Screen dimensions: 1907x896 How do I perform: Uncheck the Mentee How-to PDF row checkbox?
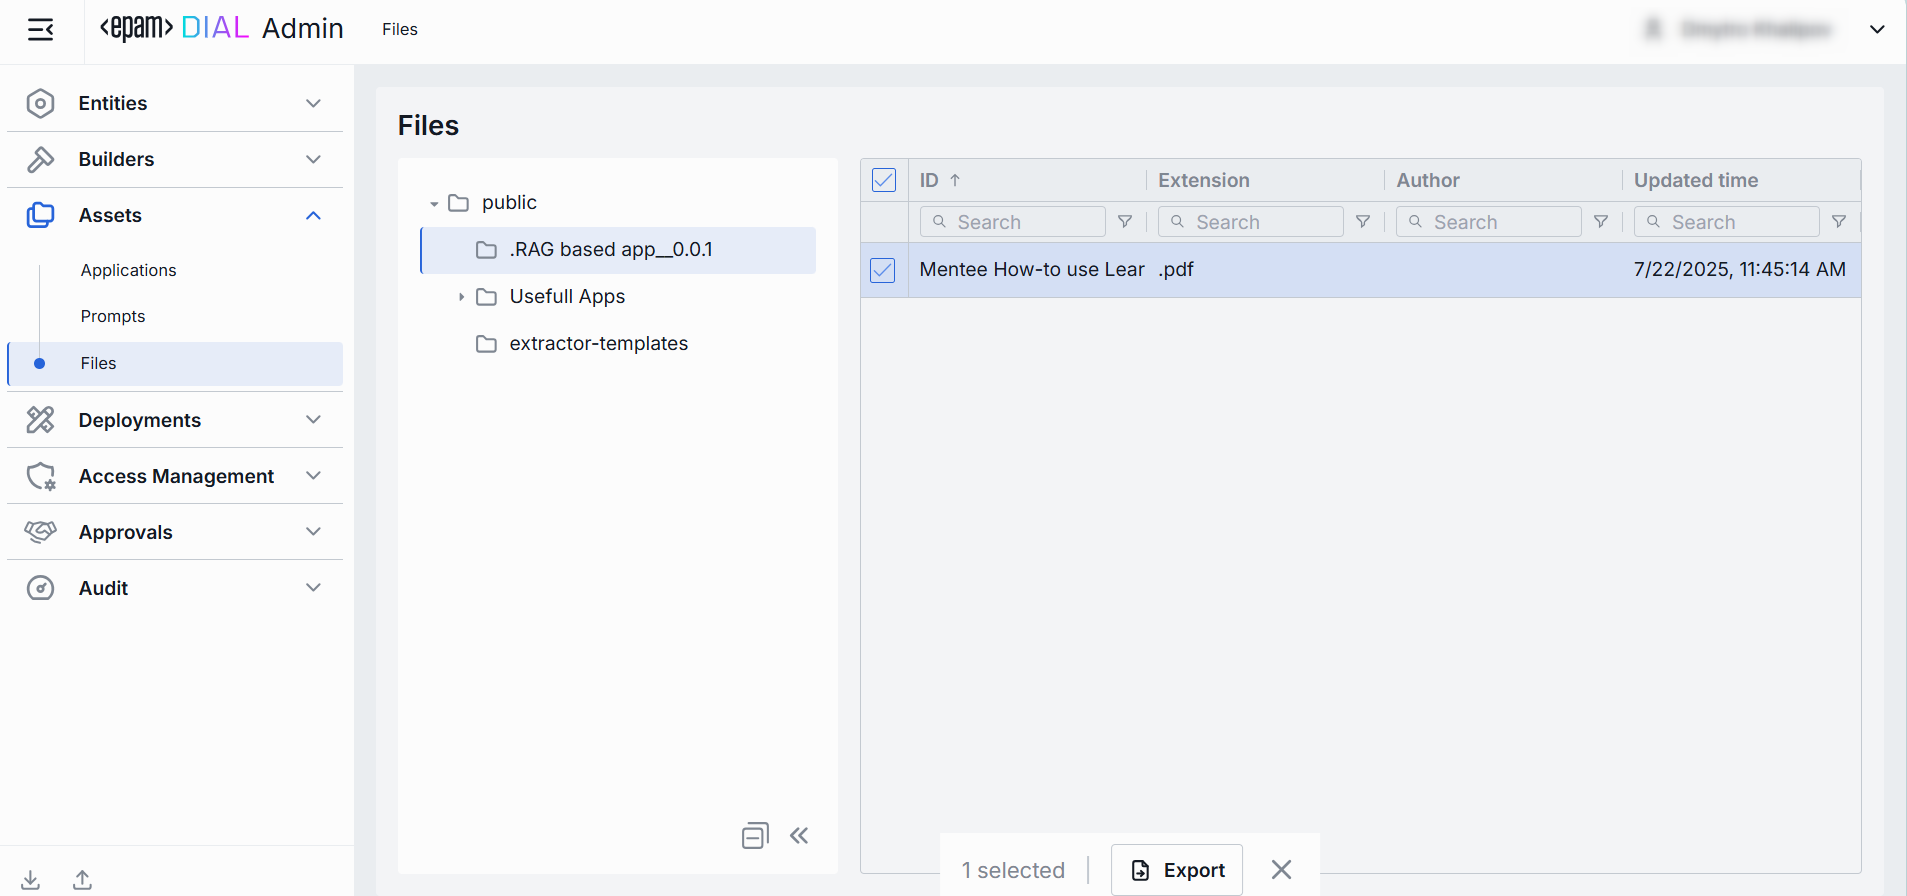coord(883,270)
